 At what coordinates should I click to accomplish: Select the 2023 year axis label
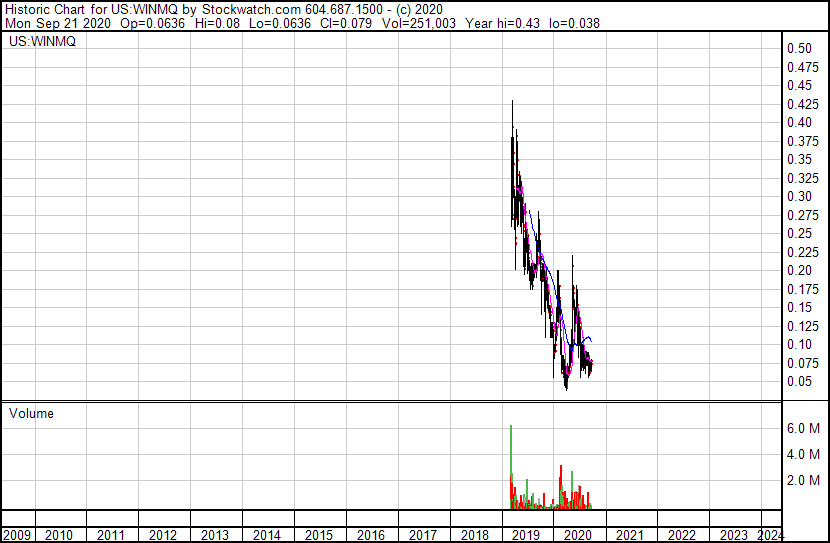tap(734, 535)
